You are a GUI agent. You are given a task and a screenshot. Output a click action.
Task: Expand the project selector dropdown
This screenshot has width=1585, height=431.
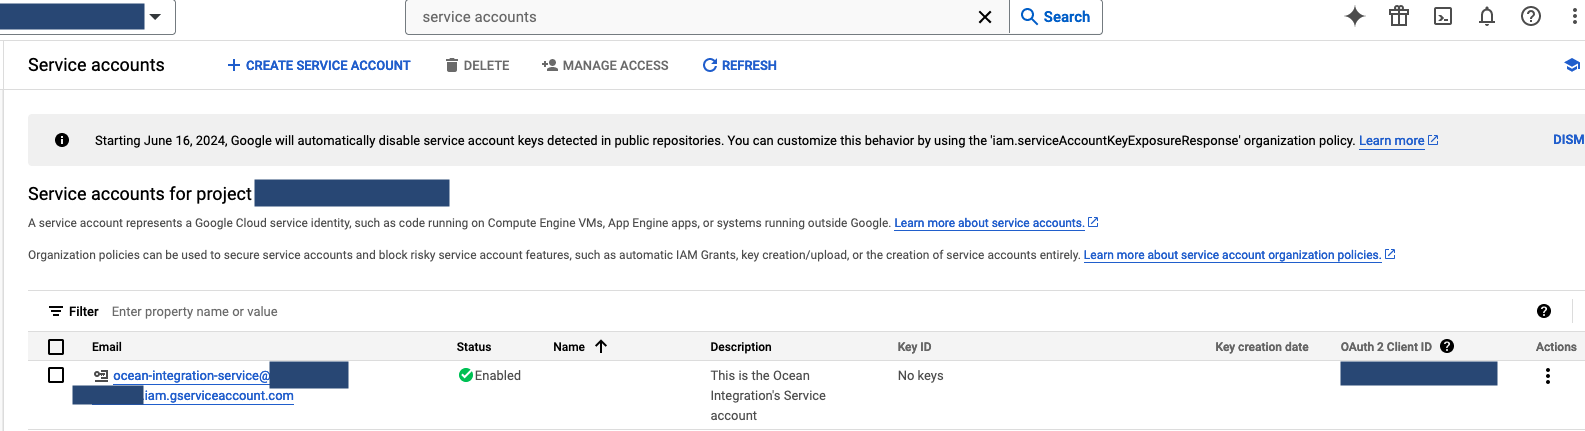[155, 17]
